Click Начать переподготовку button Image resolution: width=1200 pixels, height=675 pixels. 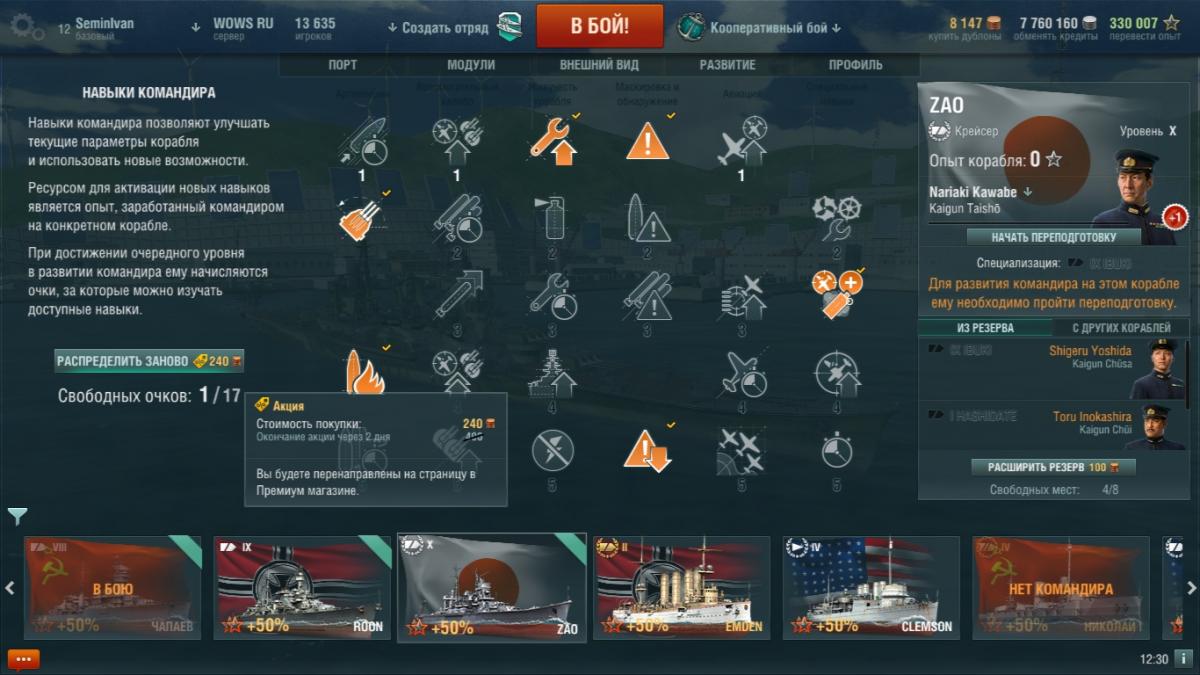1054,238
